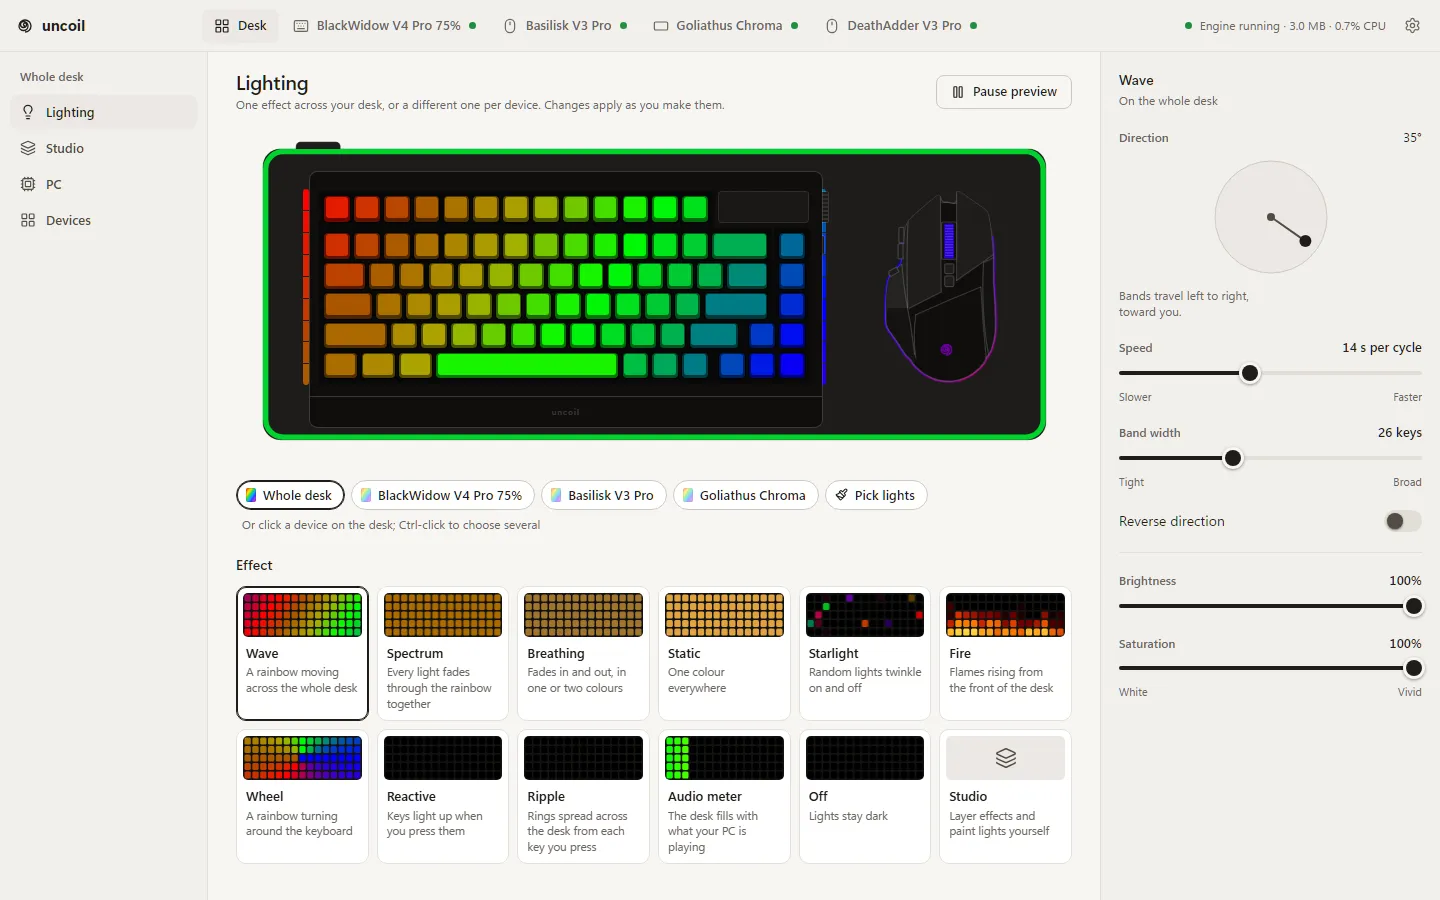Select the BlackWidow V4 Pro 75% target chip
1440x900 pixels.
(443, 495)
